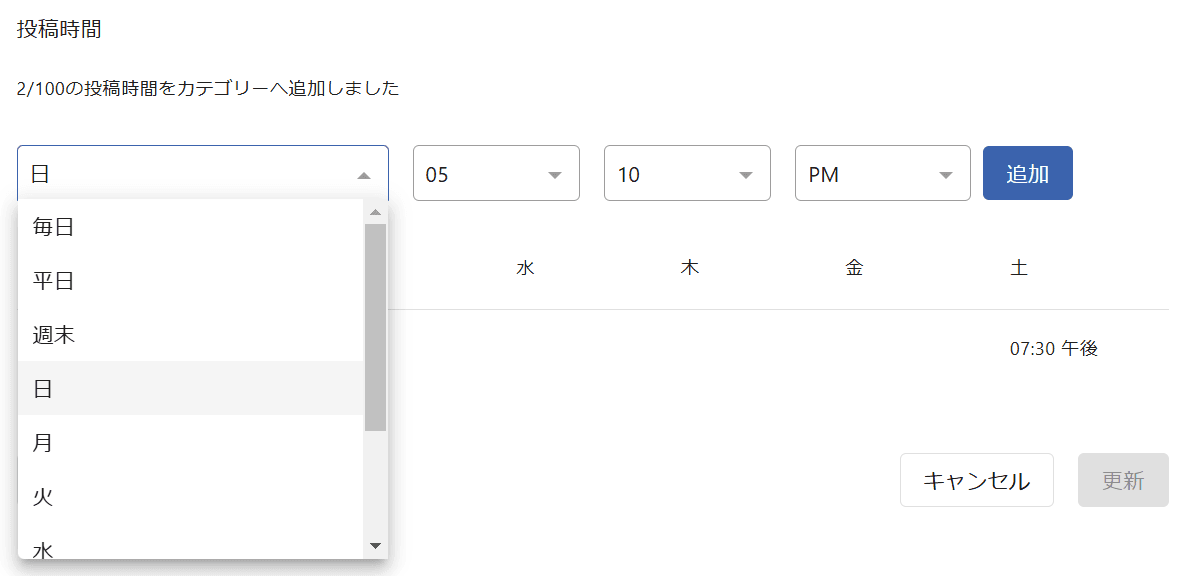Click the blue 追加 button

[1028, 173]
